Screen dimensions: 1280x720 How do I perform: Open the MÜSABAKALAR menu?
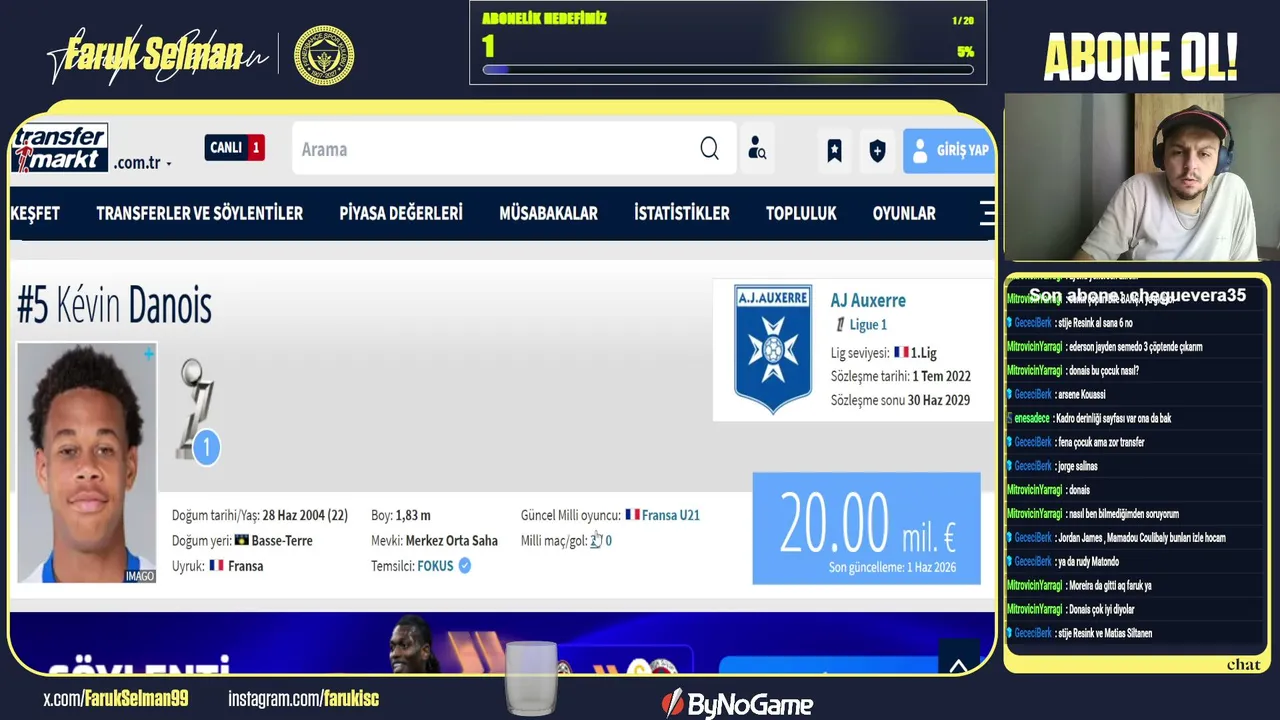pyautogui.click(x=548, y=213)
